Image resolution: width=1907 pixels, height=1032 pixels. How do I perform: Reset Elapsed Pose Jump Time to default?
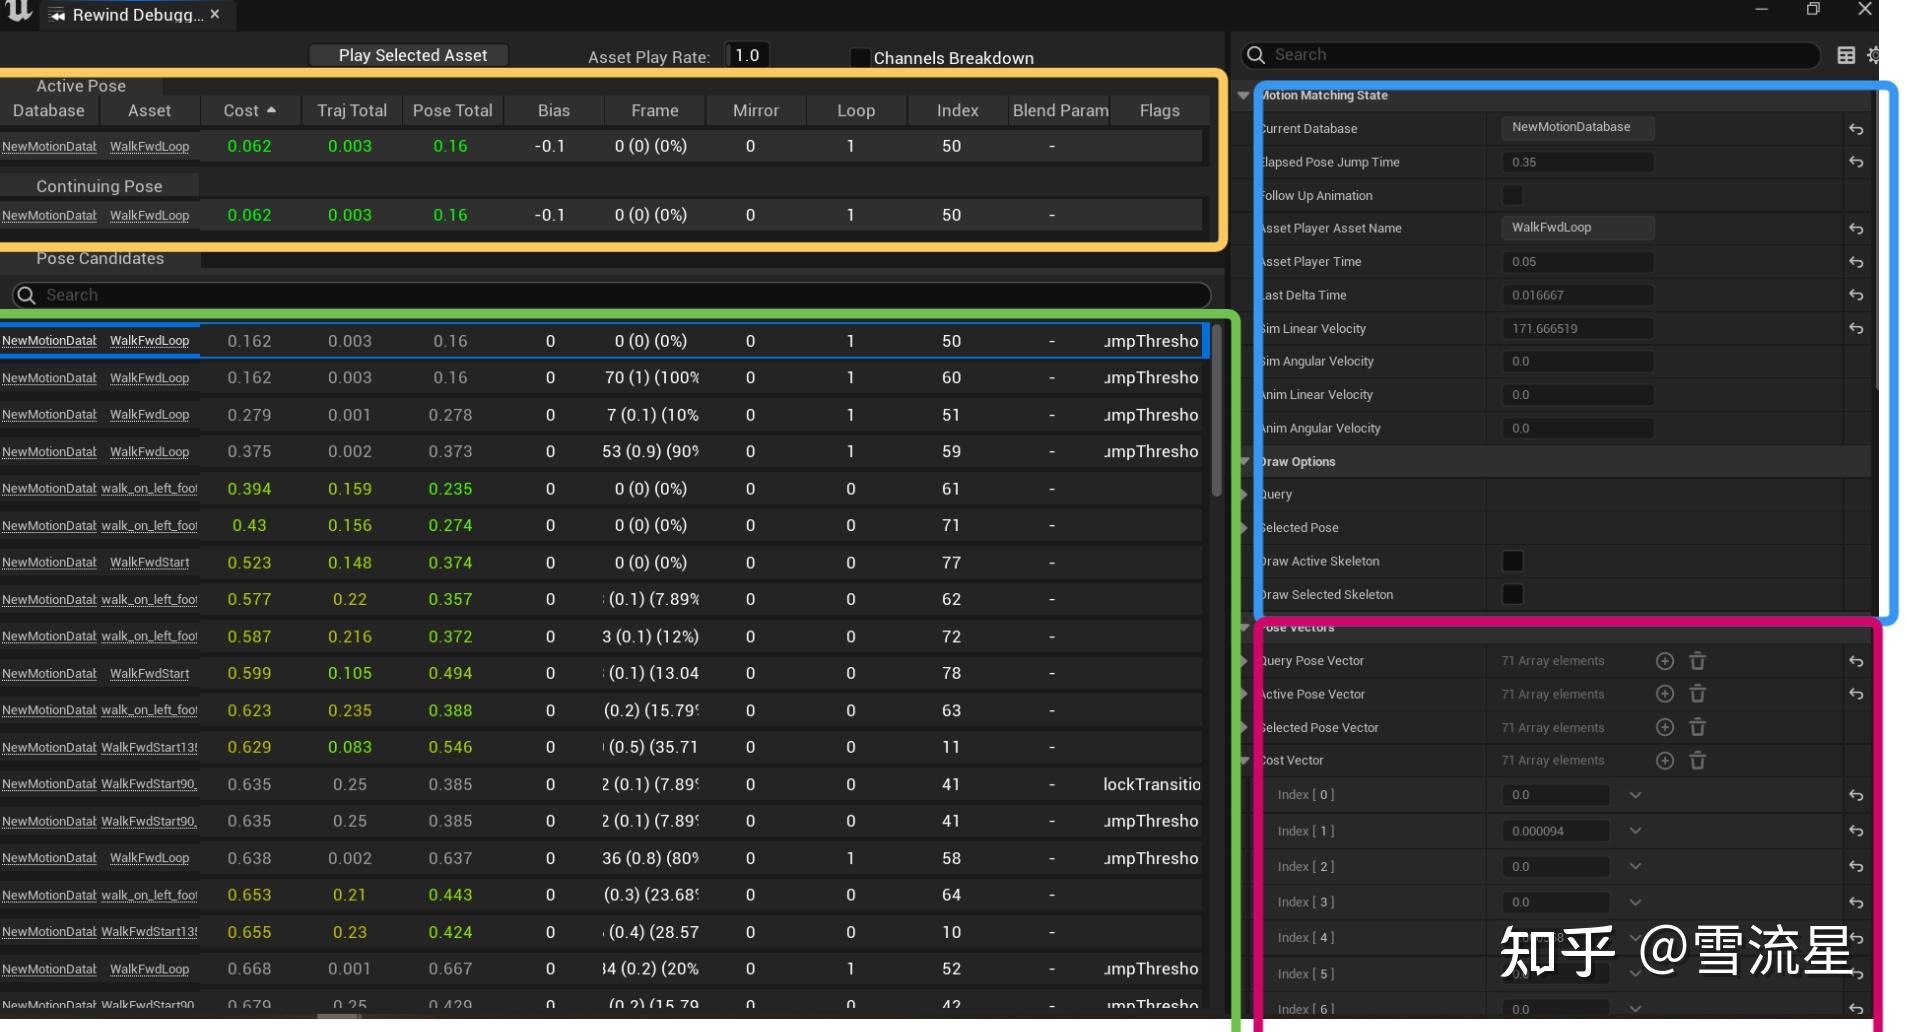(1855, 162)
